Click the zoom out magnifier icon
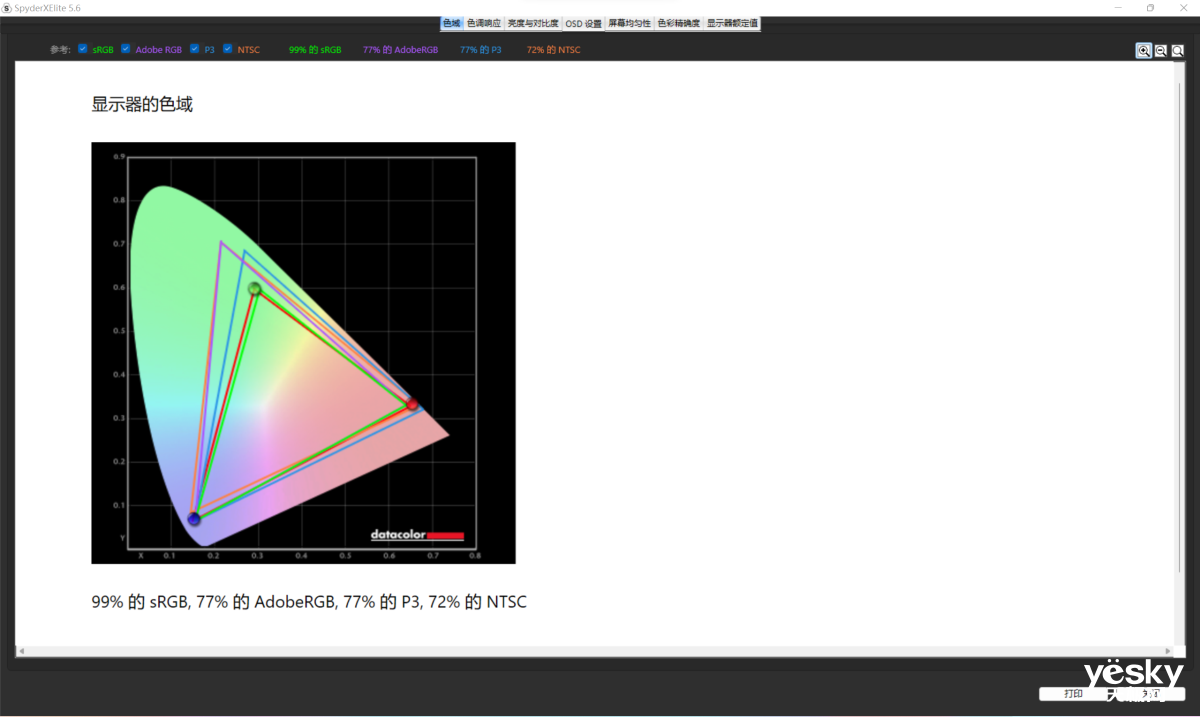This screenshot has height=717, width=1200. [1160, 51]
